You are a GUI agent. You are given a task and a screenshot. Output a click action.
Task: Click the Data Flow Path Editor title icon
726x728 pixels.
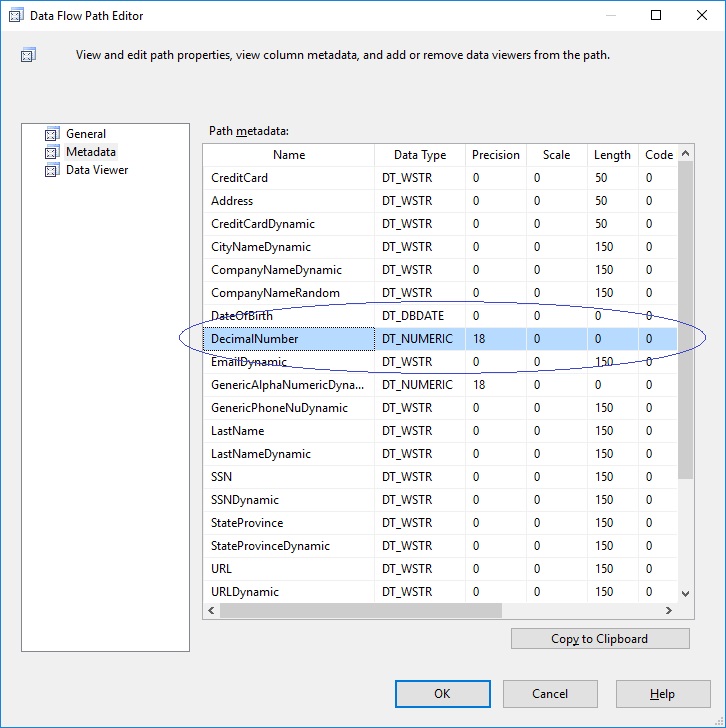tap(16, 16)
